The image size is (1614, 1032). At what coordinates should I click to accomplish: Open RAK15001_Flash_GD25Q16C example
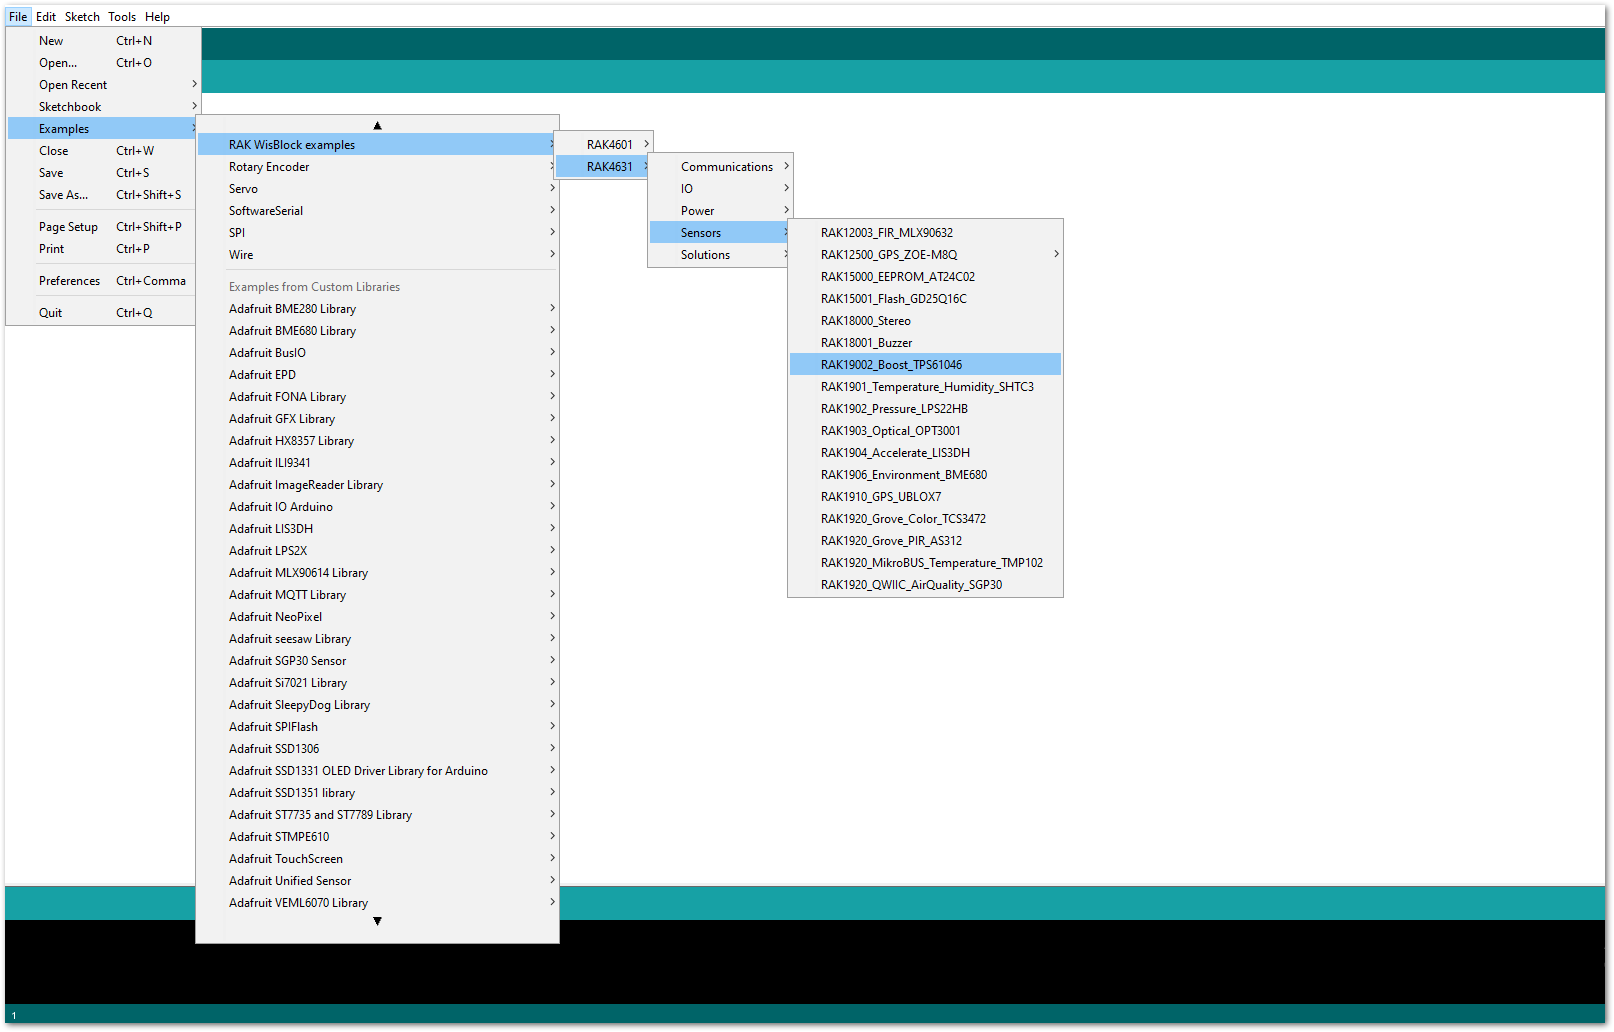point(925,299)
